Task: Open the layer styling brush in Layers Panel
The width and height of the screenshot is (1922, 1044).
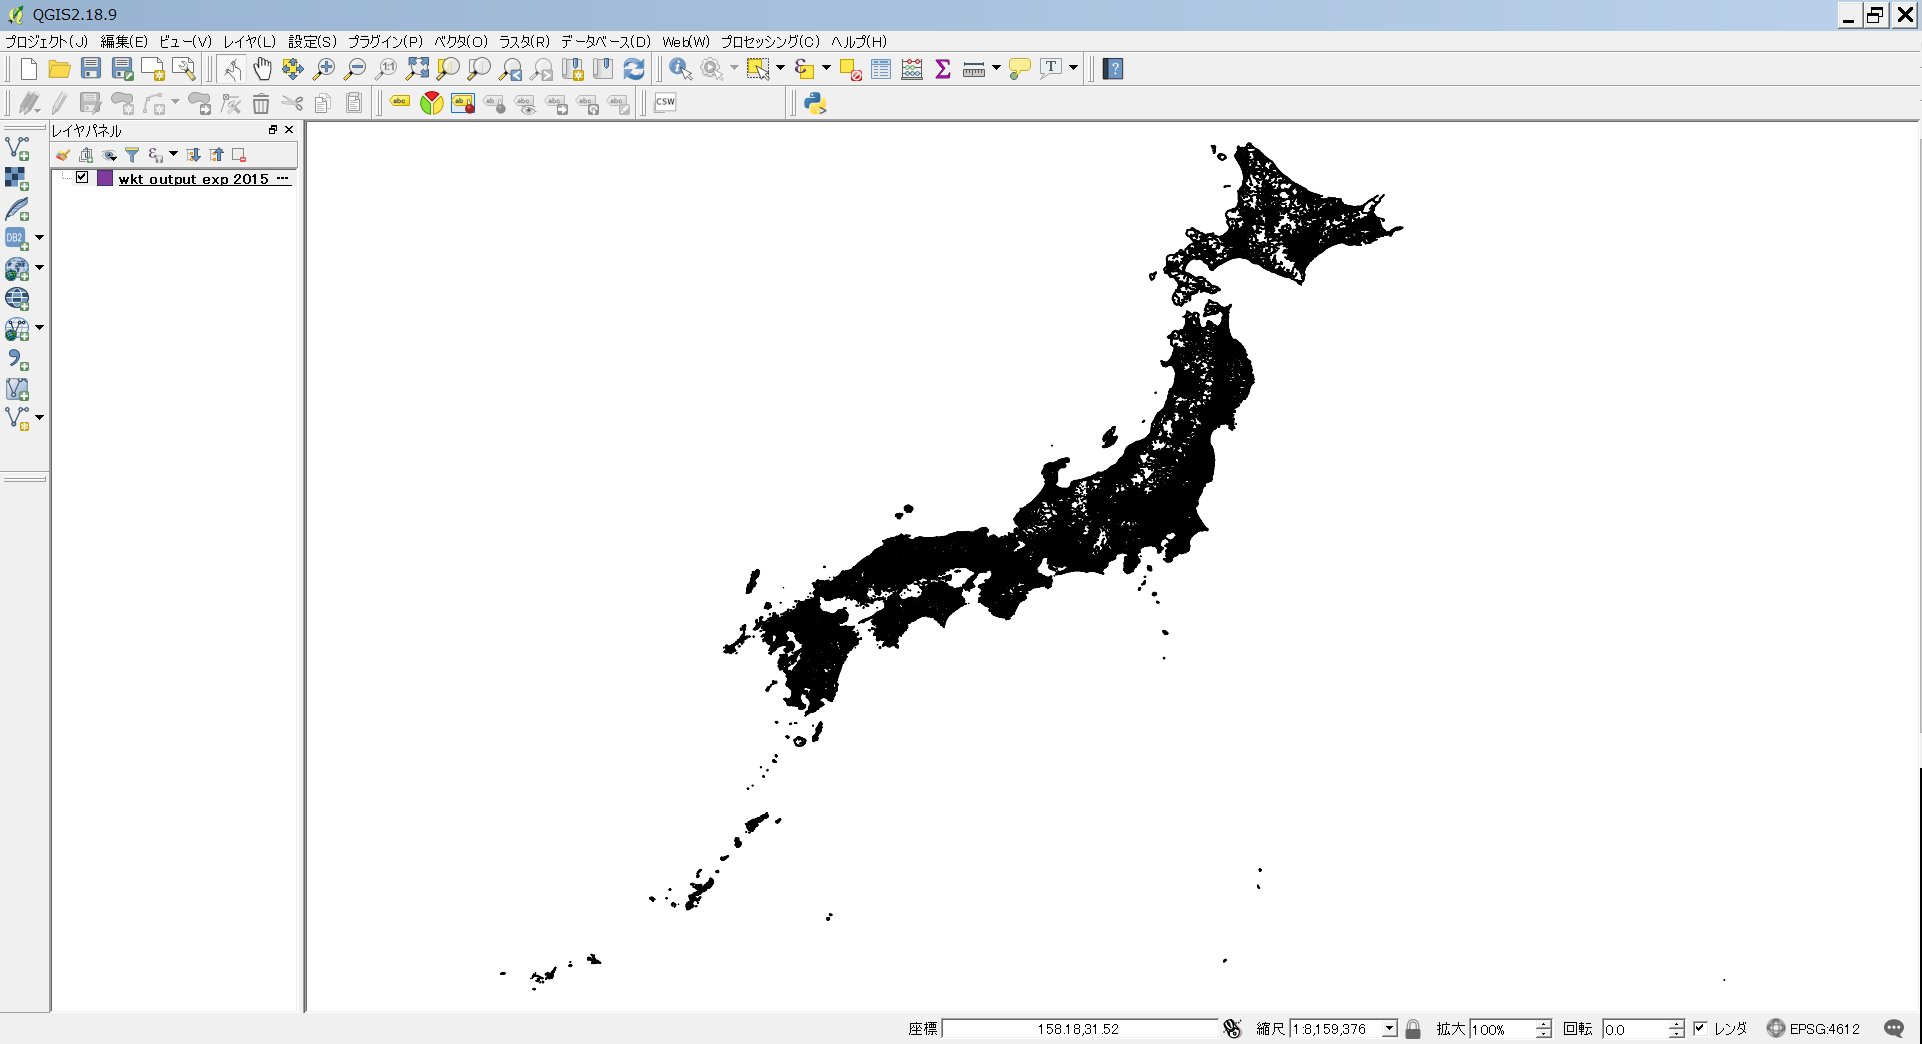Action: click(63, 155)
